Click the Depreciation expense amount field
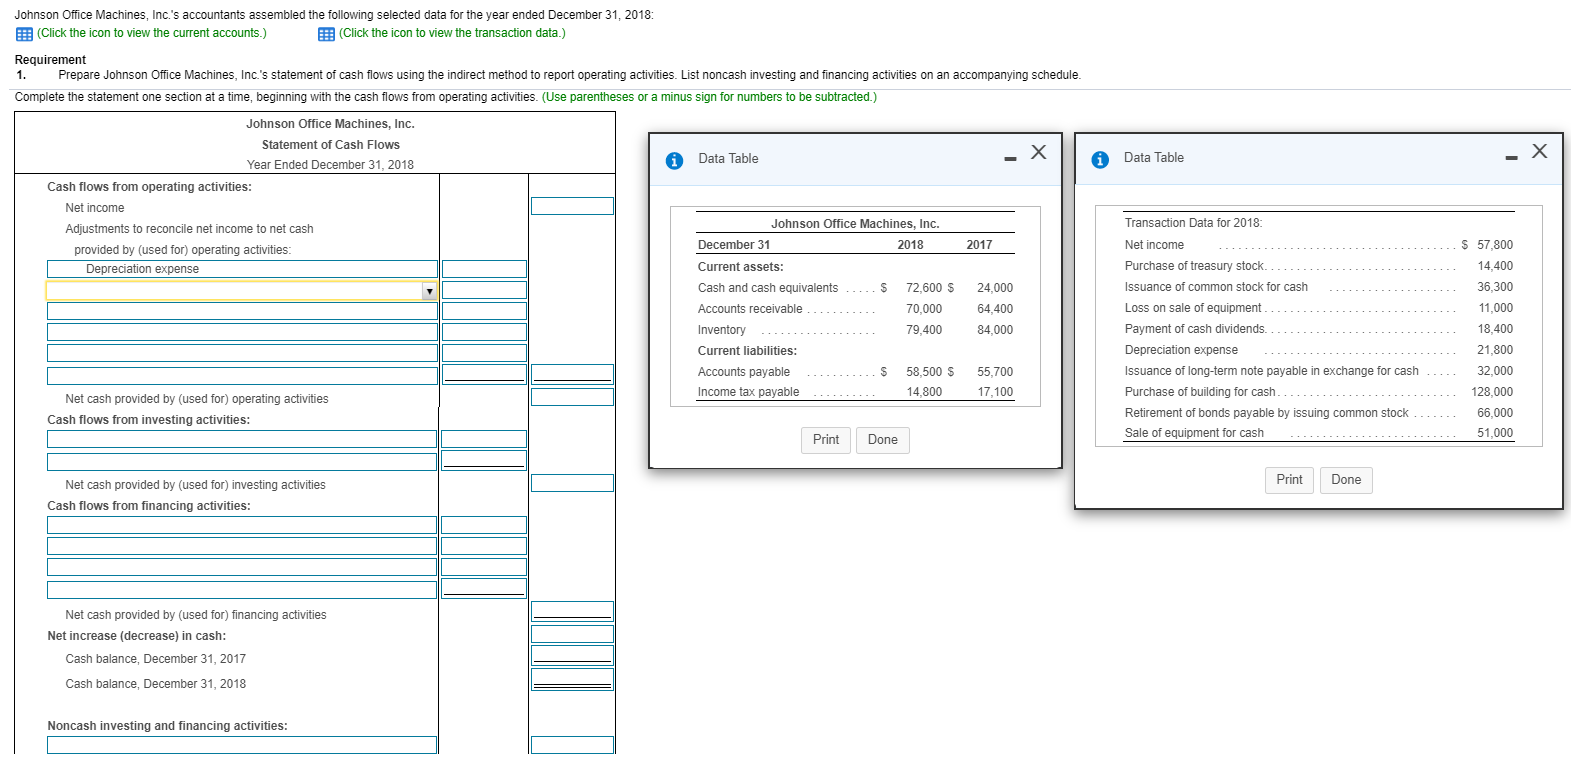 [484, 269]
